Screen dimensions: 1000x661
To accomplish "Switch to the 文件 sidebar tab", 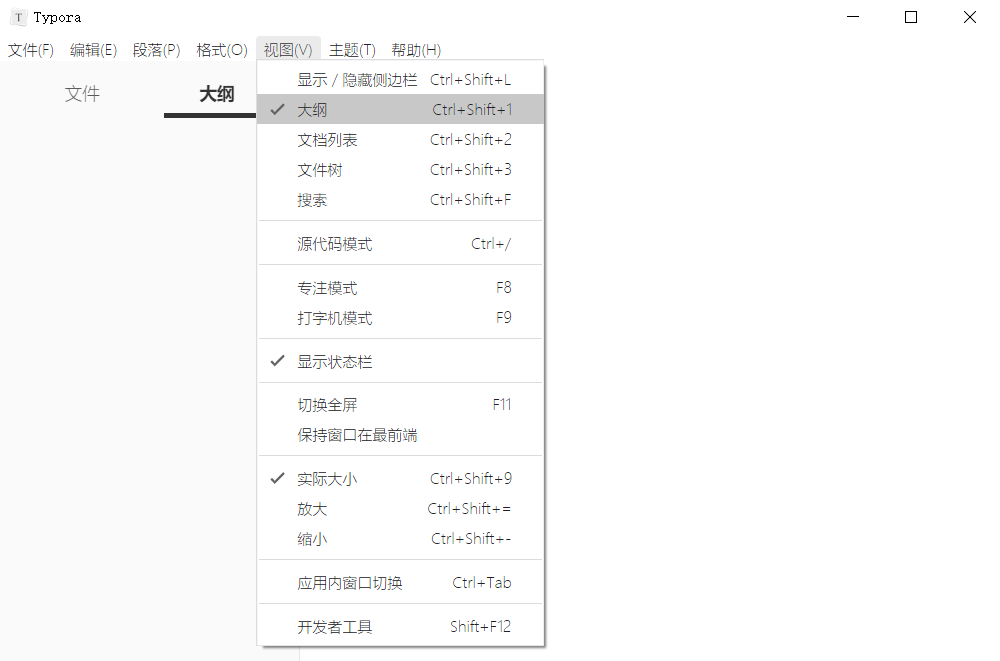I will tap(82, 94).
